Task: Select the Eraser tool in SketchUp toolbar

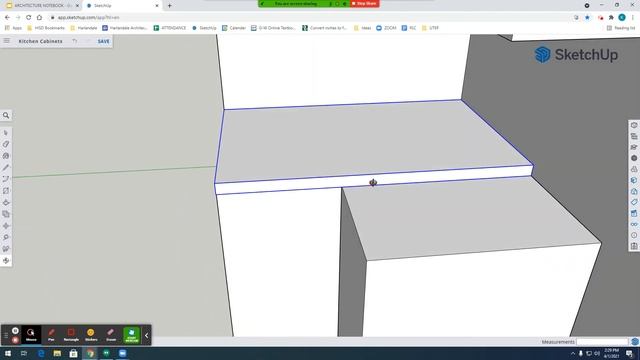Action: point(6,144)
